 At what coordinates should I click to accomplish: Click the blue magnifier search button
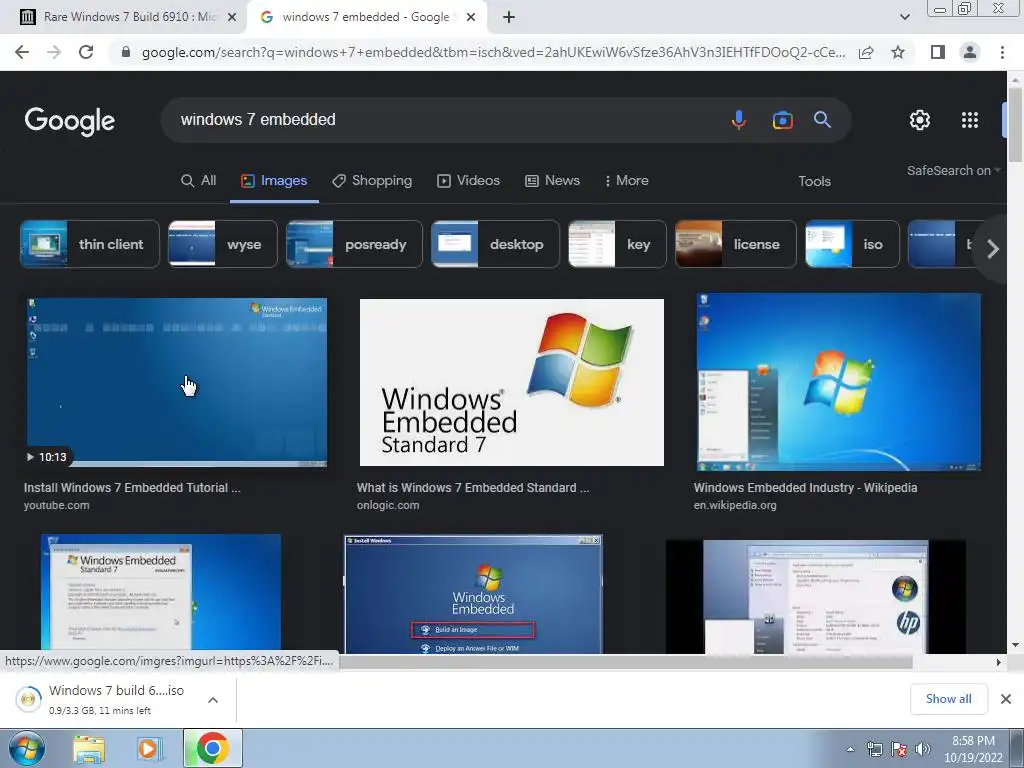pyautogui.click(x=822, y=120)
